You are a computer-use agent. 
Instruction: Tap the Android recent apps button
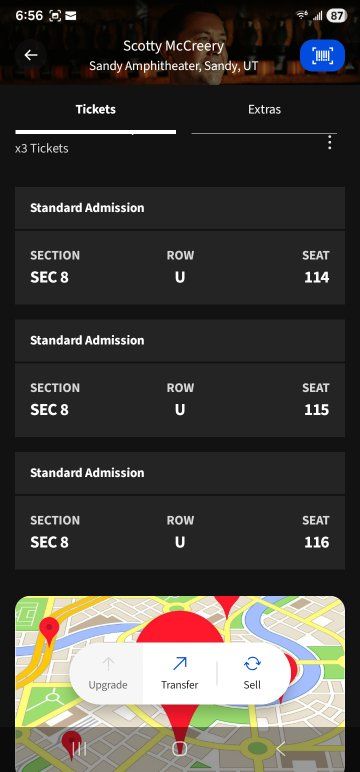79,749
